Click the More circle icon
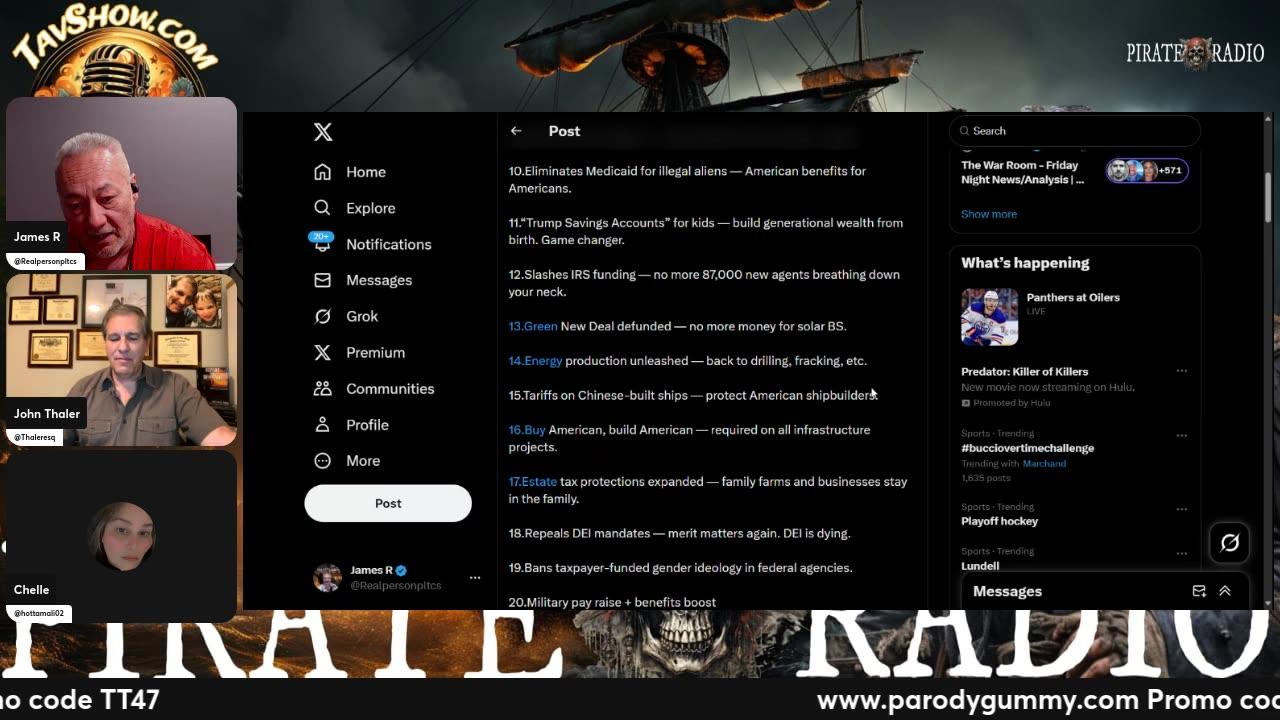Viewport: 1280px width, 720px height. [x=322, y=461]
